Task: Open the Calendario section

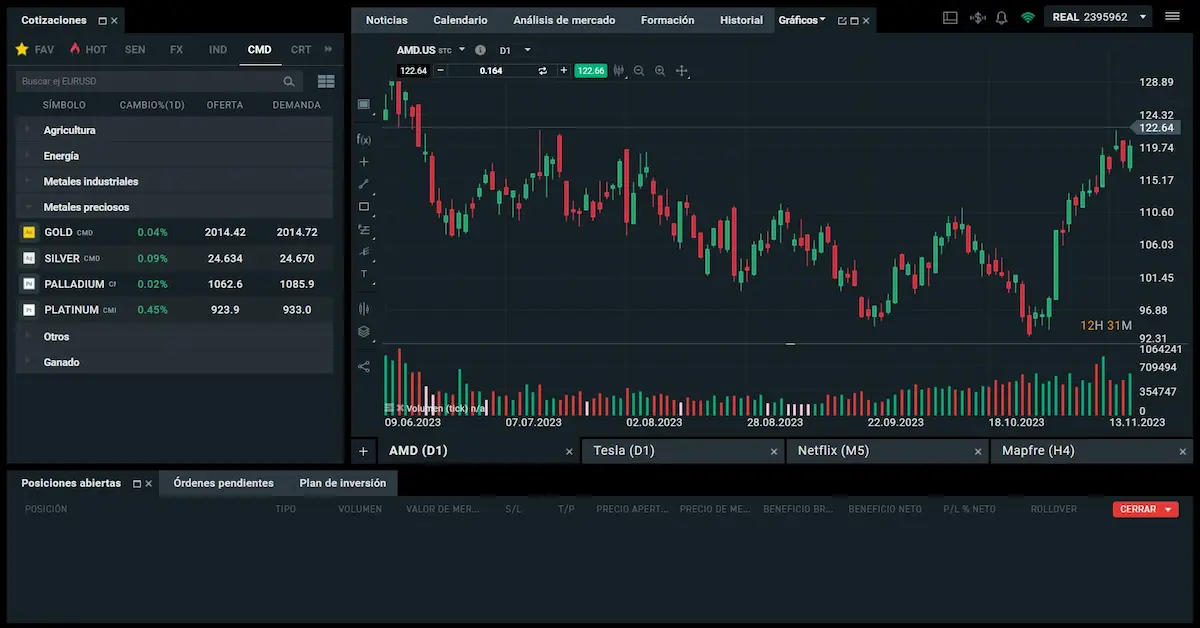Action: (460, 19)
